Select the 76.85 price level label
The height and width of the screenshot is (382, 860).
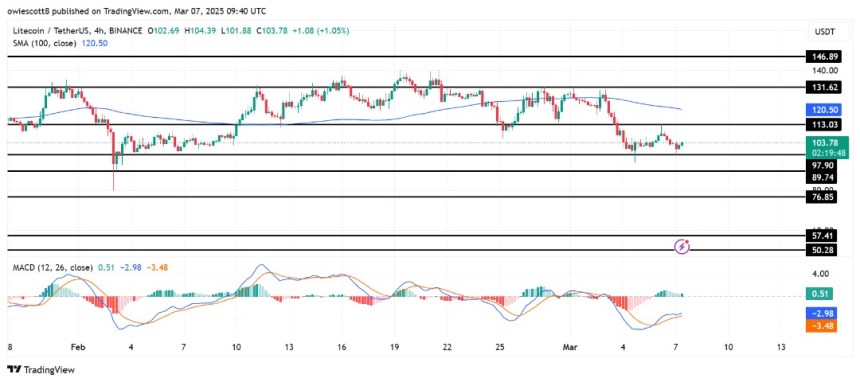click(x=821, y=198)
